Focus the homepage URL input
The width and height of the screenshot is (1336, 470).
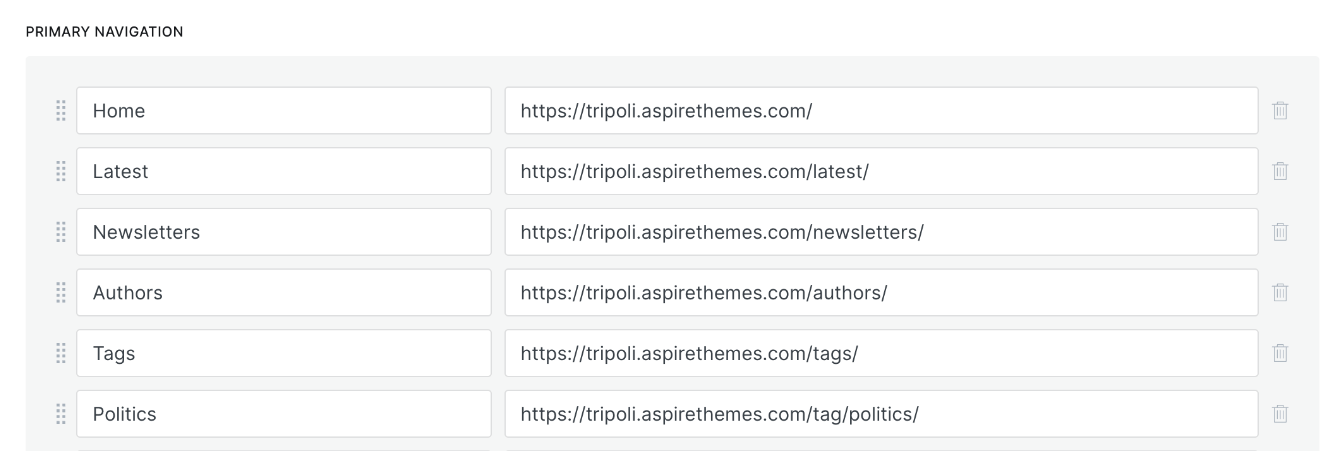coord(880,111)
